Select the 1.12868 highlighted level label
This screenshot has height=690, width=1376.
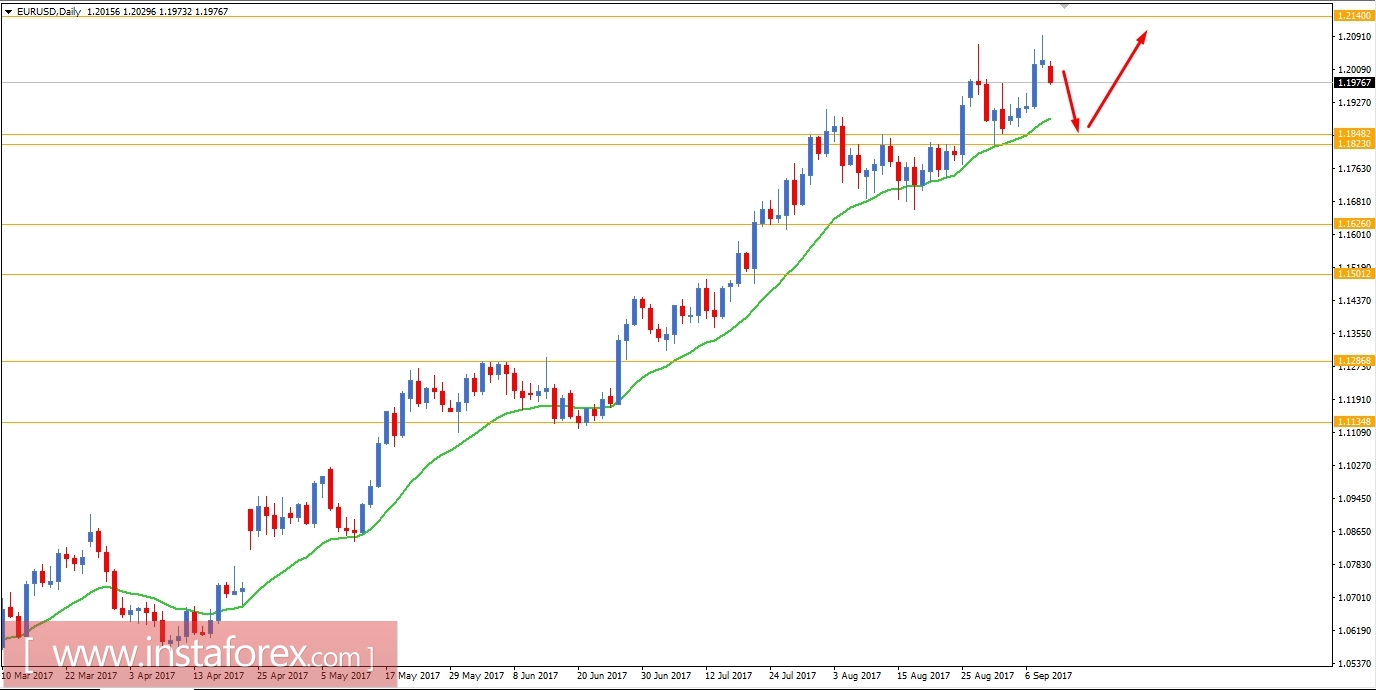1356,361
